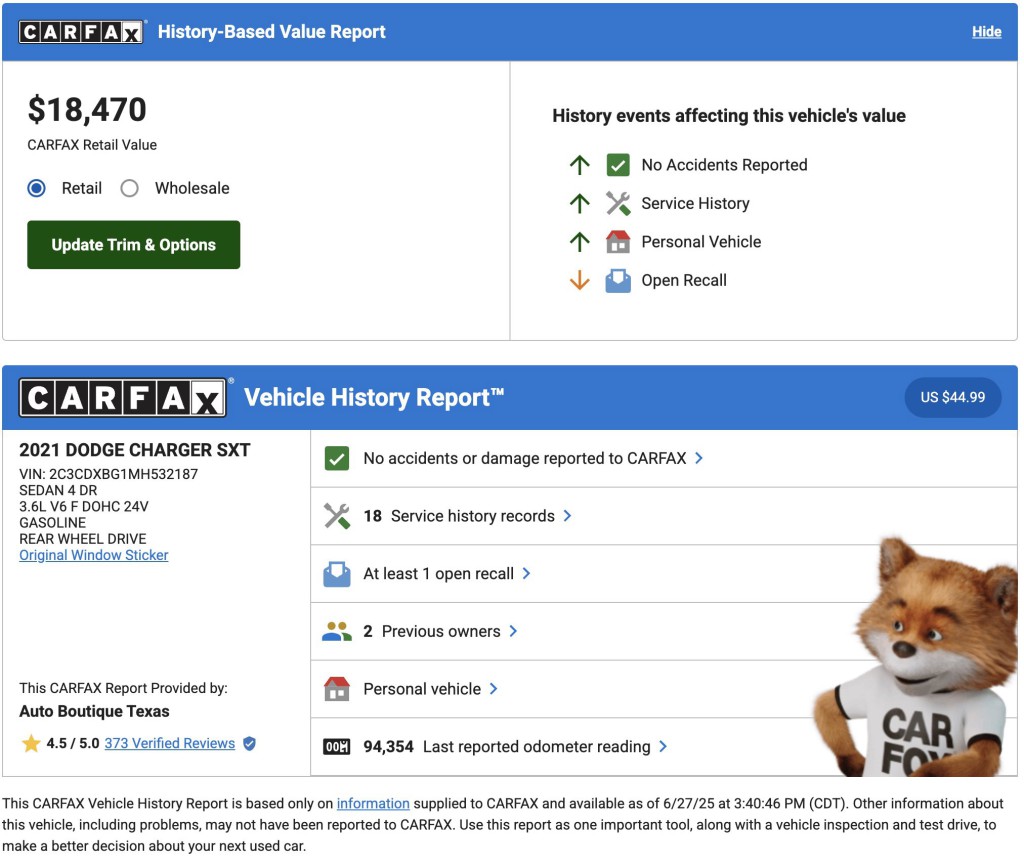The width and height of the screenshot is (1024, 864).
Task: Click the gold star rating icon
Action: pos(31,743)
